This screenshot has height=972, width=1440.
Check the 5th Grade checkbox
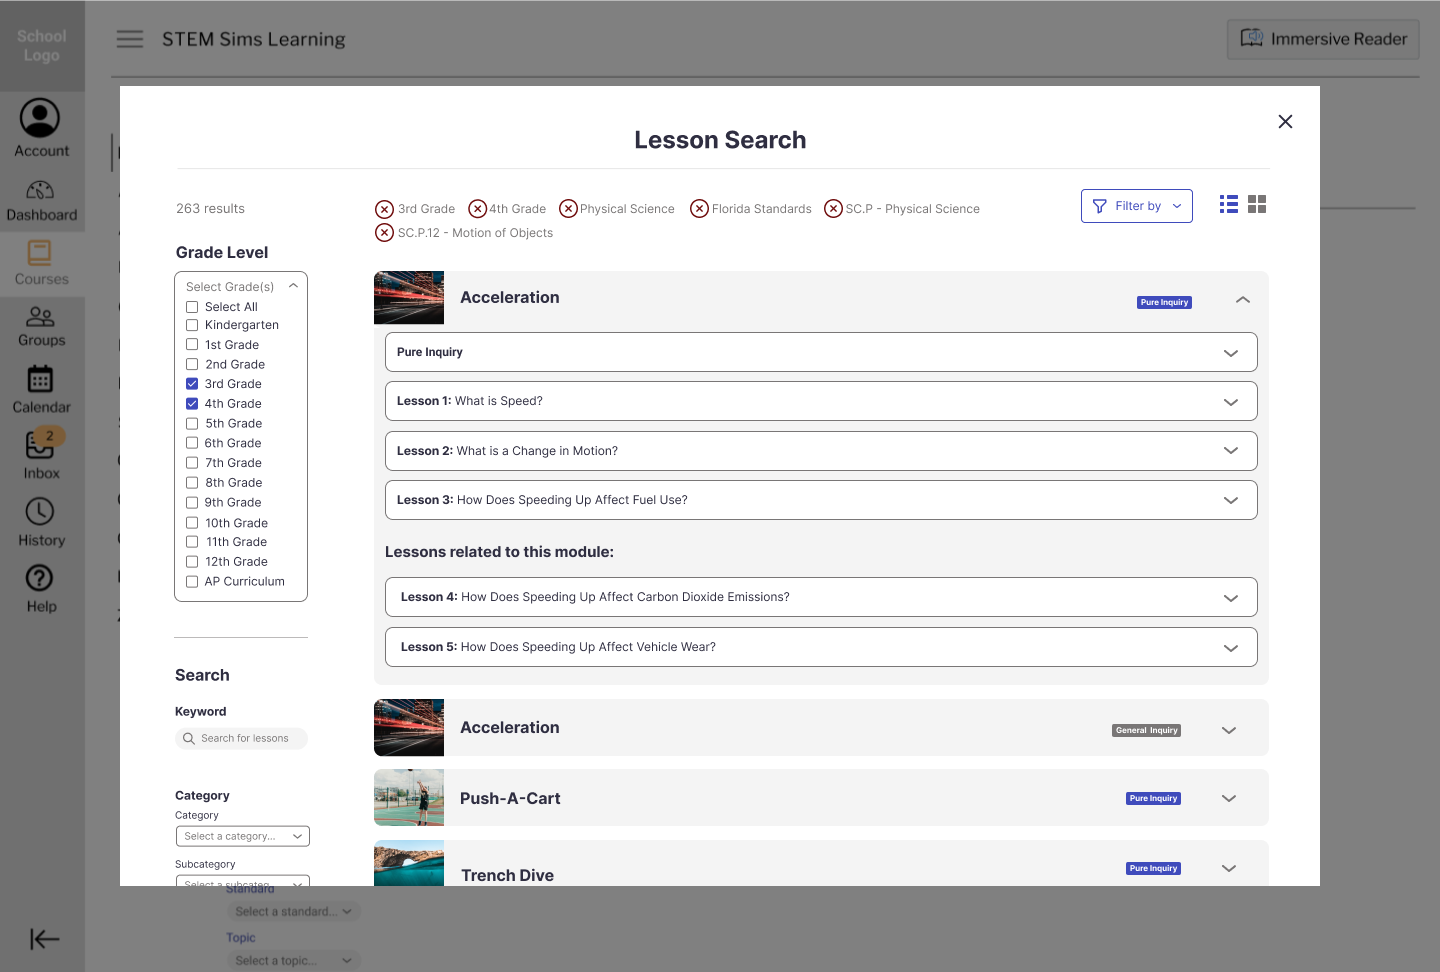(x=192, y=424)
